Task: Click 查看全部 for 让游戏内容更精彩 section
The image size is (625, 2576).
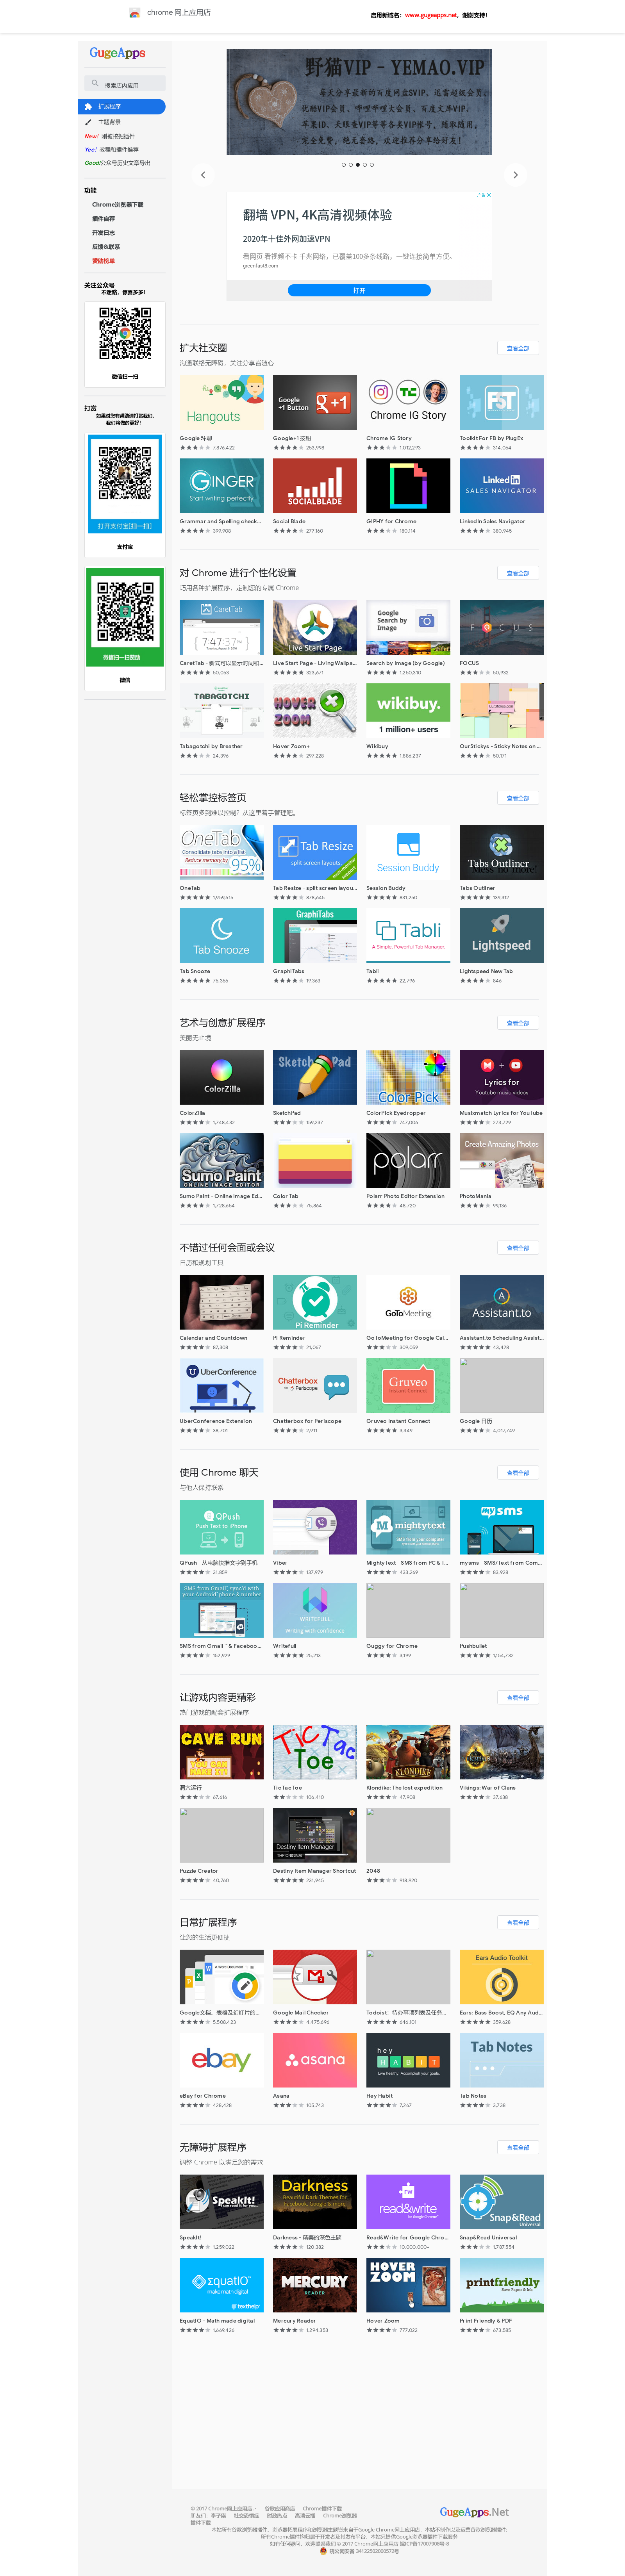Action: click(x=518, y=1698)
